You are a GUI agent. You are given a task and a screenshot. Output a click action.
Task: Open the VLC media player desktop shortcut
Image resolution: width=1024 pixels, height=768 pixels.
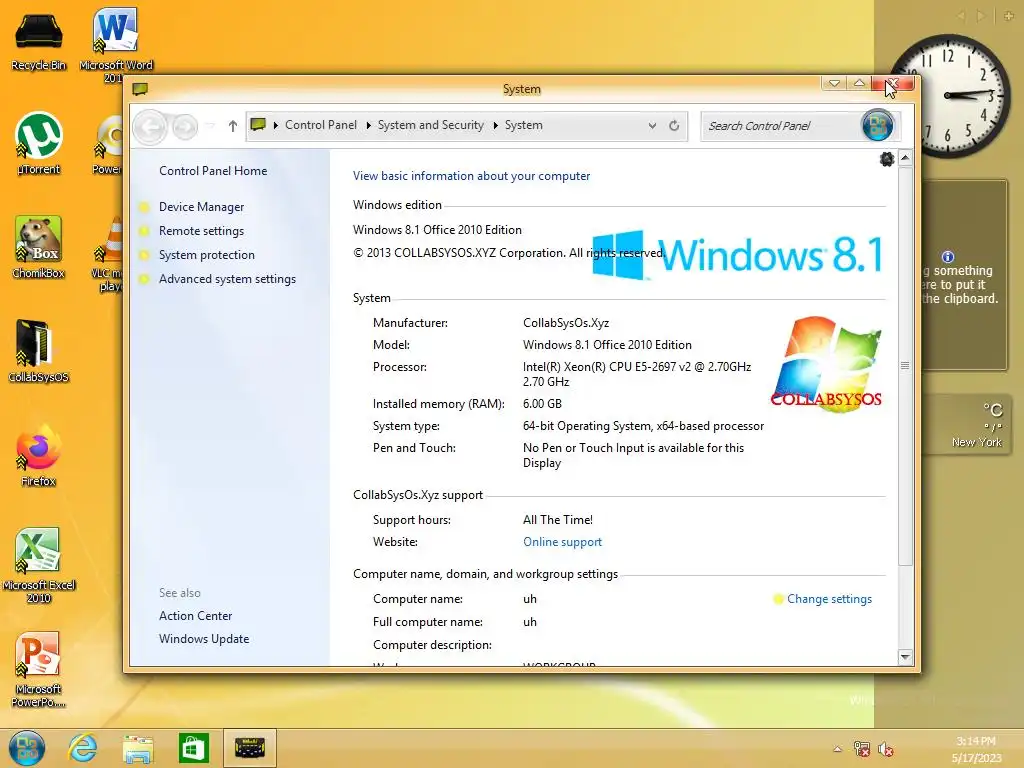click(108, 253)
